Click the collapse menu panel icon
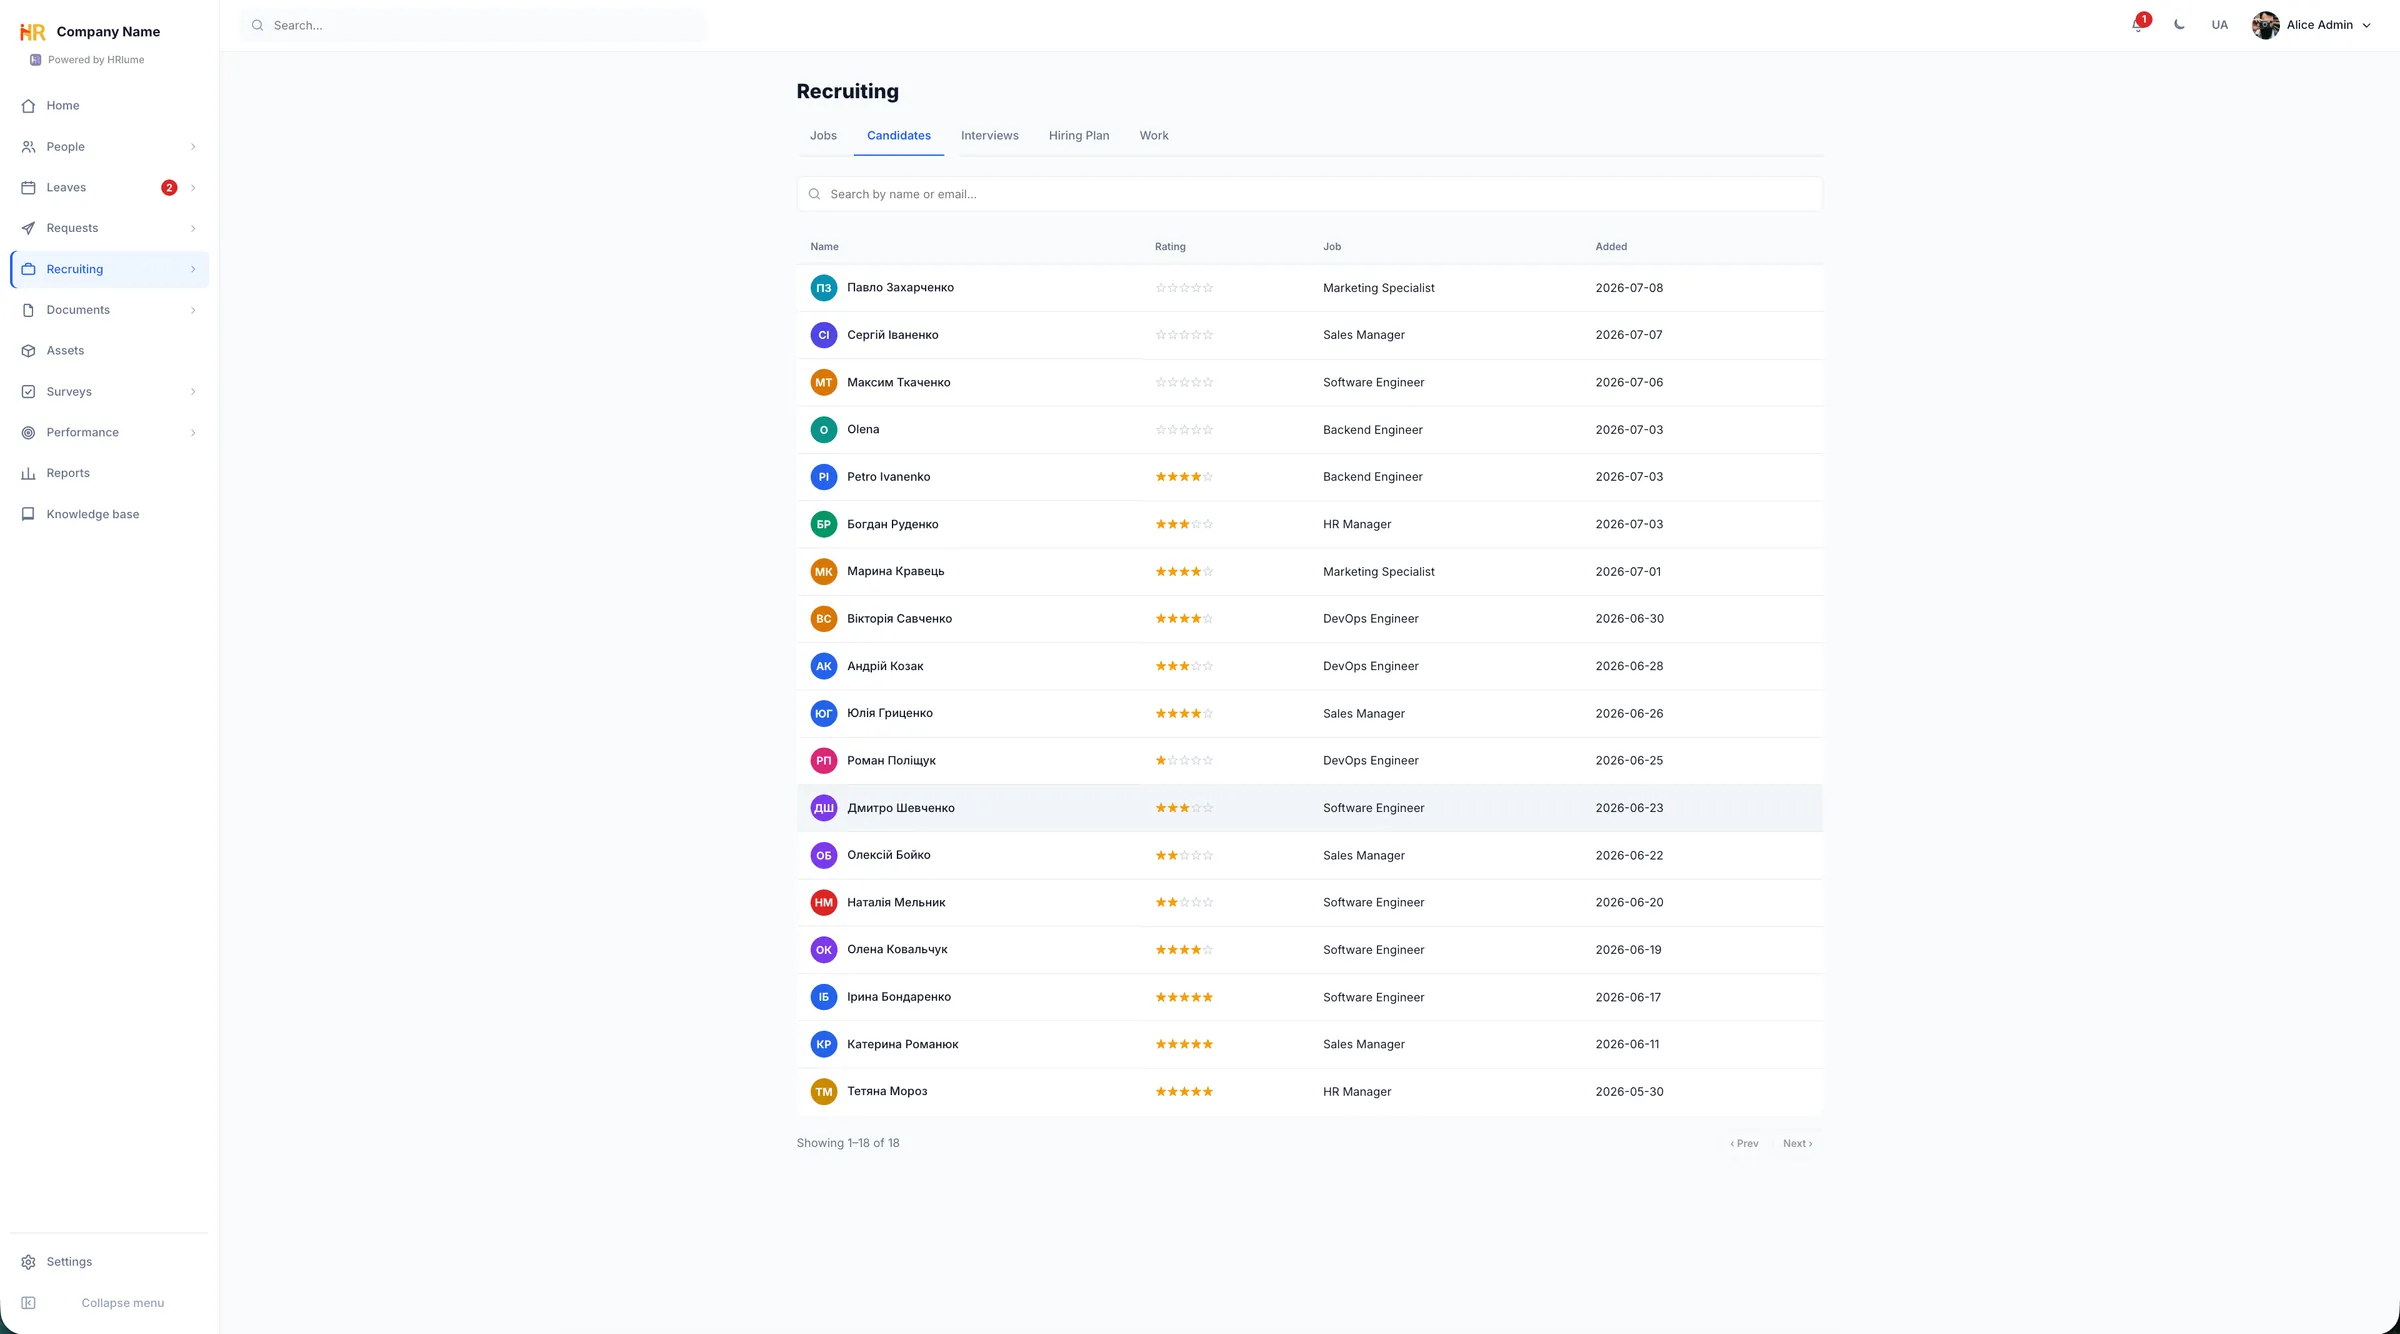The width and height of the screenshot is (2400, 1334). point(28,1303)
